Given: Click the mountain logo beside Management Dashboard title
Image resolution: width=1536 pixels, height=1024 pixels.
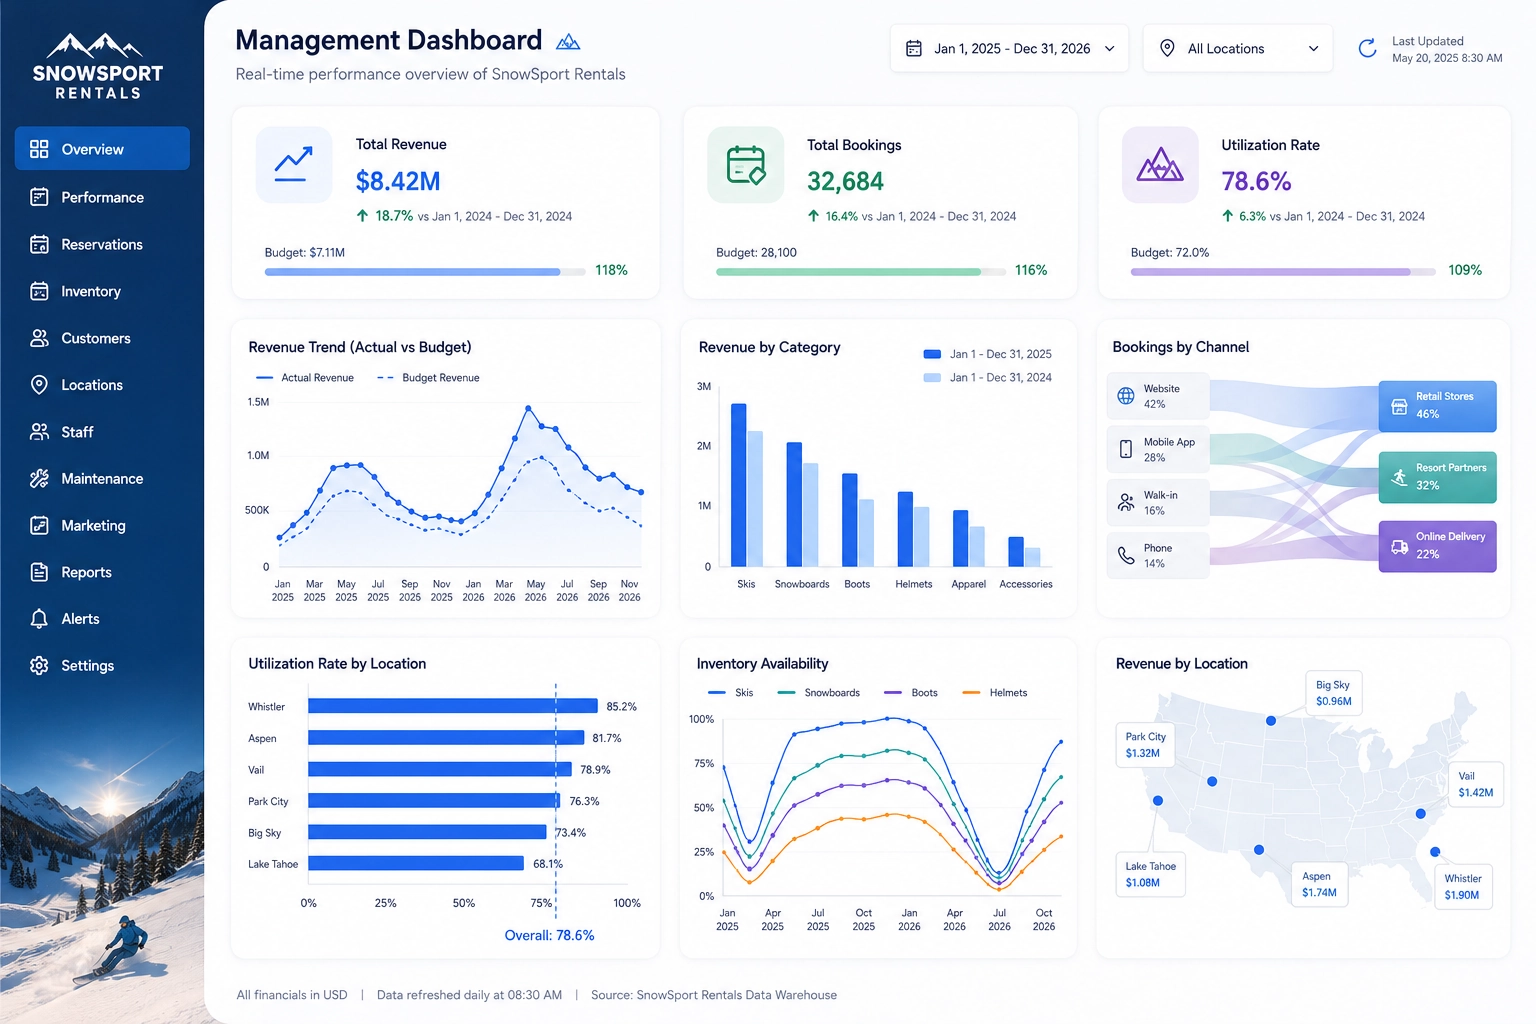Looking at the screenshot, I should (568, 41).
